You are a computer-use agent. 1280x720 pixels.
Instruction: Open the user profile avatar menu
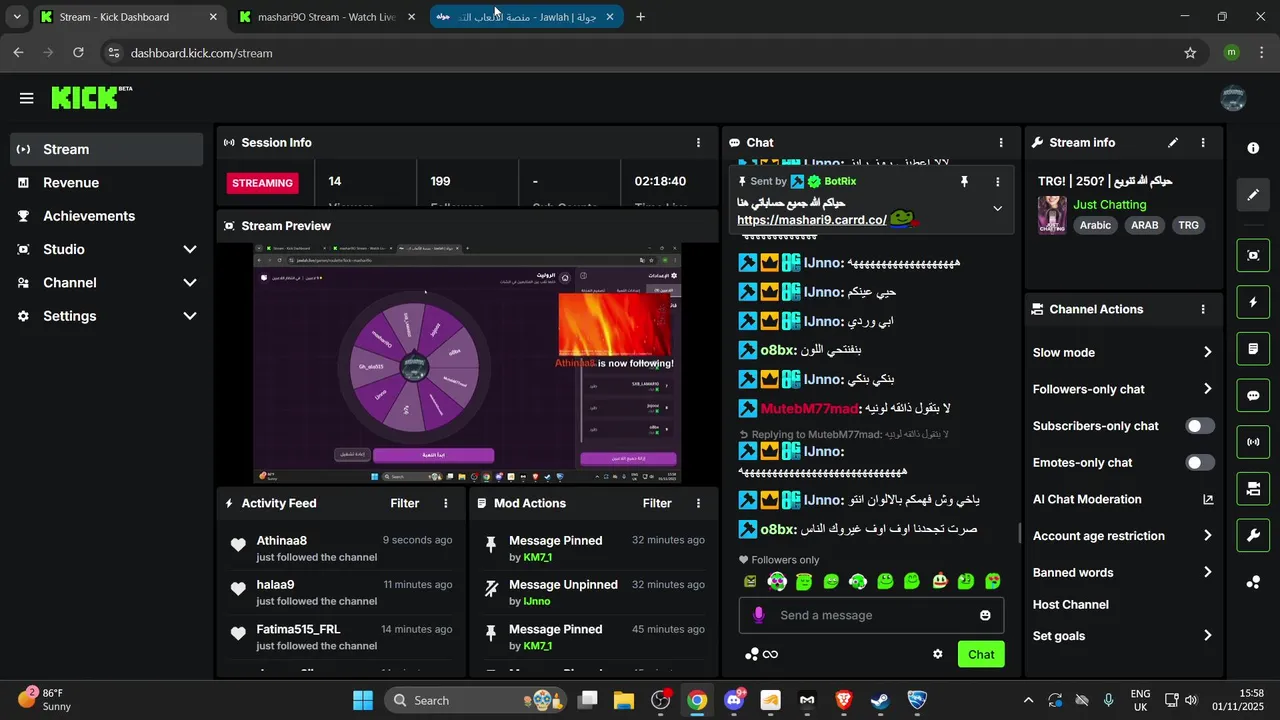tap(1234, 98)
